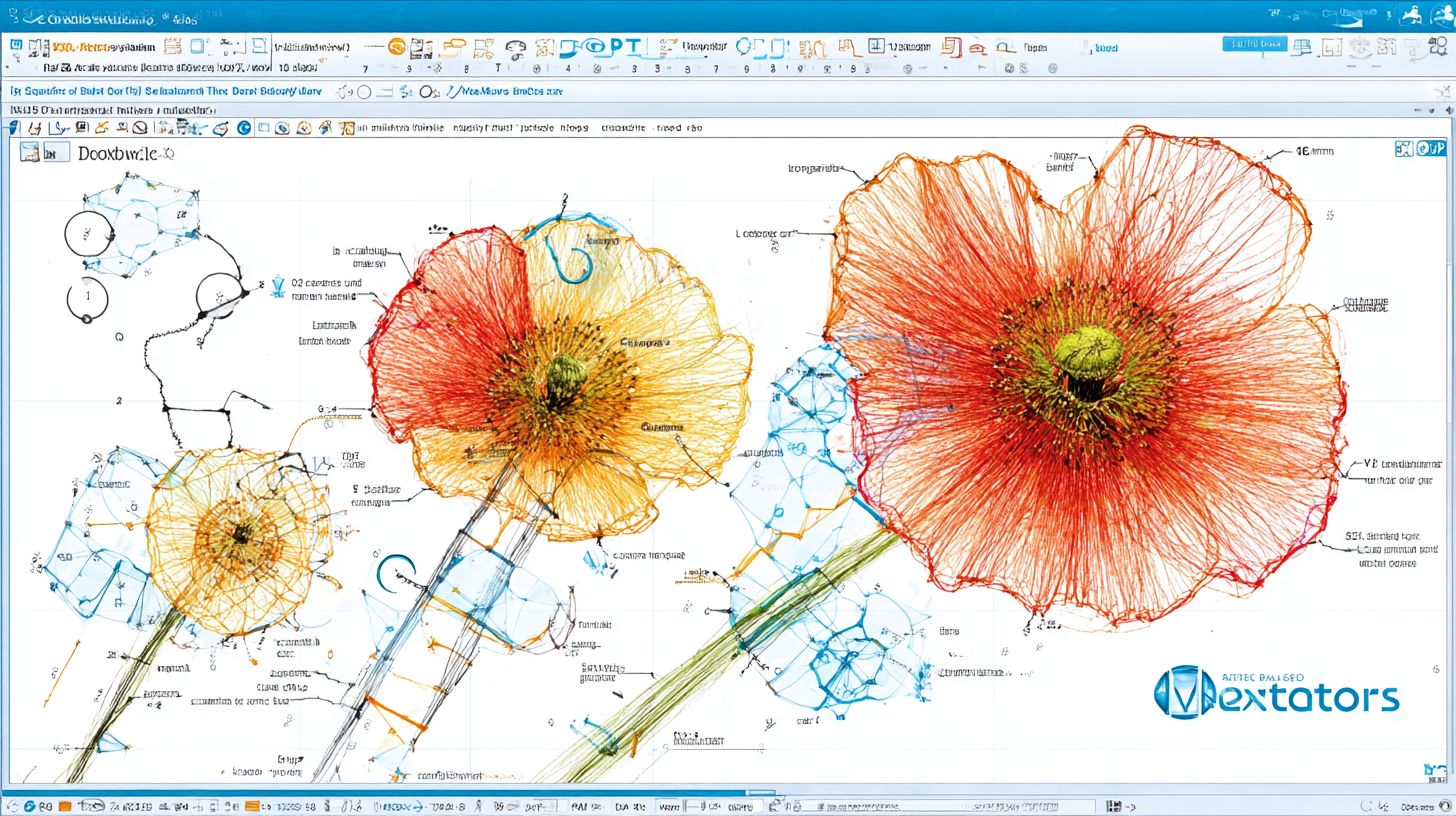Click the orange garbled label starting the ribbon

pos(81,47)
